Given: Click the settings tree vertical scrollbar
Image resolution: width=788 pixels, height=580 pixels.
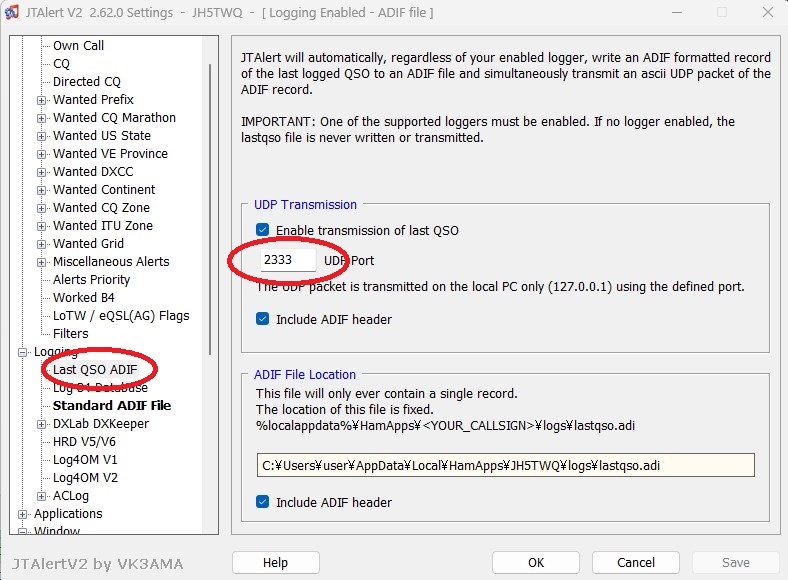Looking at the screenshot, I should click(x=210, y=210).
